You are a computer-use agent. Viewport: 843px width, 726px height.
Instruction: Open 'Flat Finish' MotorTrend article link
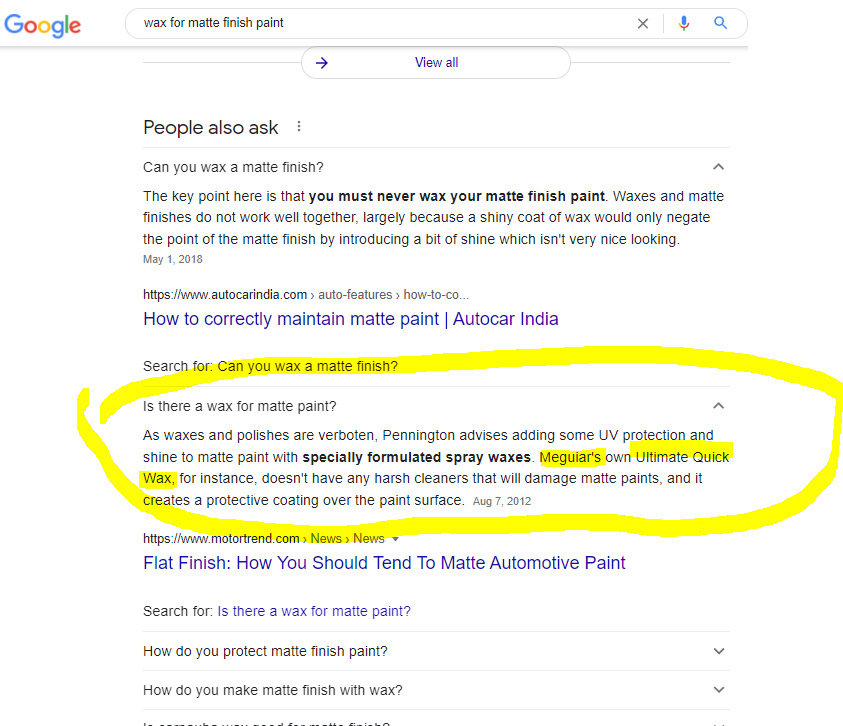coord(384,563)
